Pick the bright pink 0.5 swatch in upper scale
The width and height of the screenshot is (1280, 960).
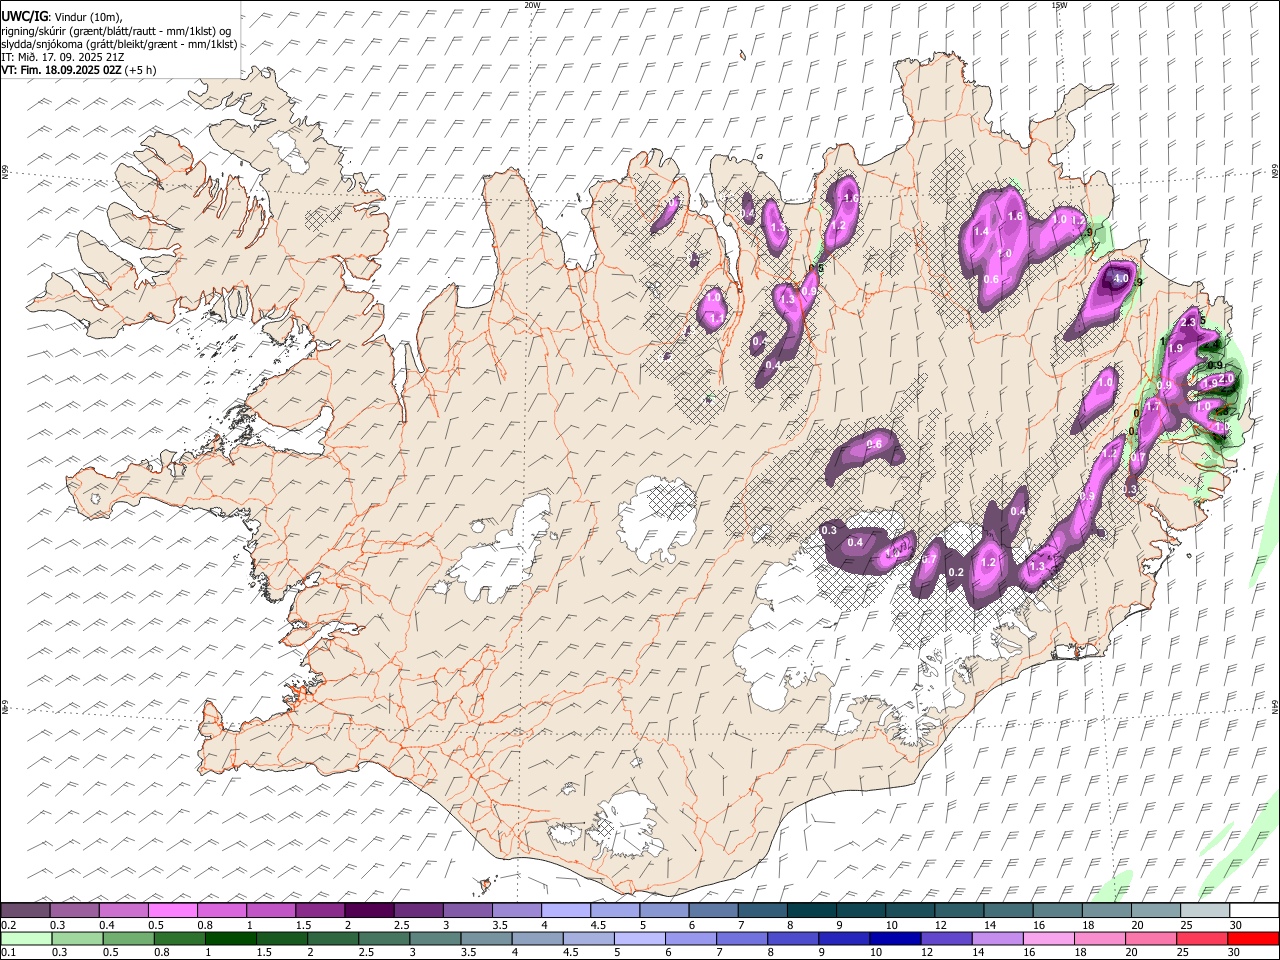pyautogui.click(x=173, y=910)
